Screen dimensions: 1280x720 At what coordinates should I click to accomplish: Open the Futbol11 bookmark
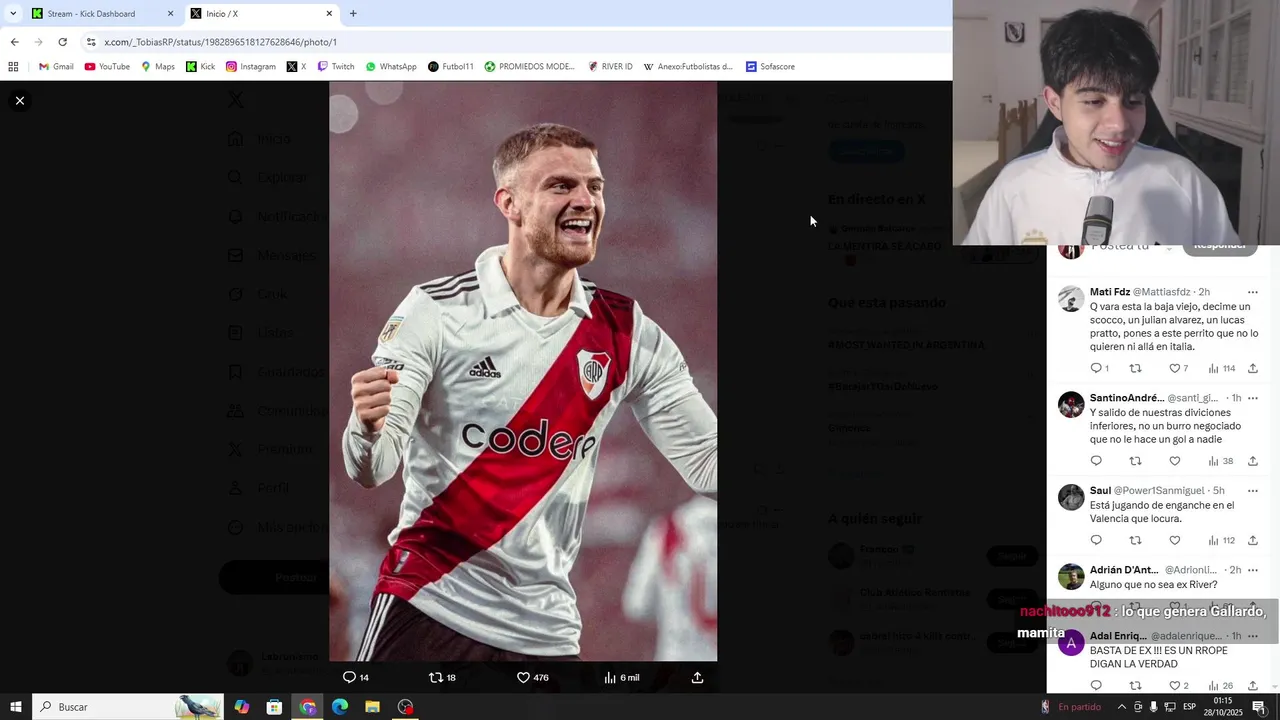coord(450,67)
